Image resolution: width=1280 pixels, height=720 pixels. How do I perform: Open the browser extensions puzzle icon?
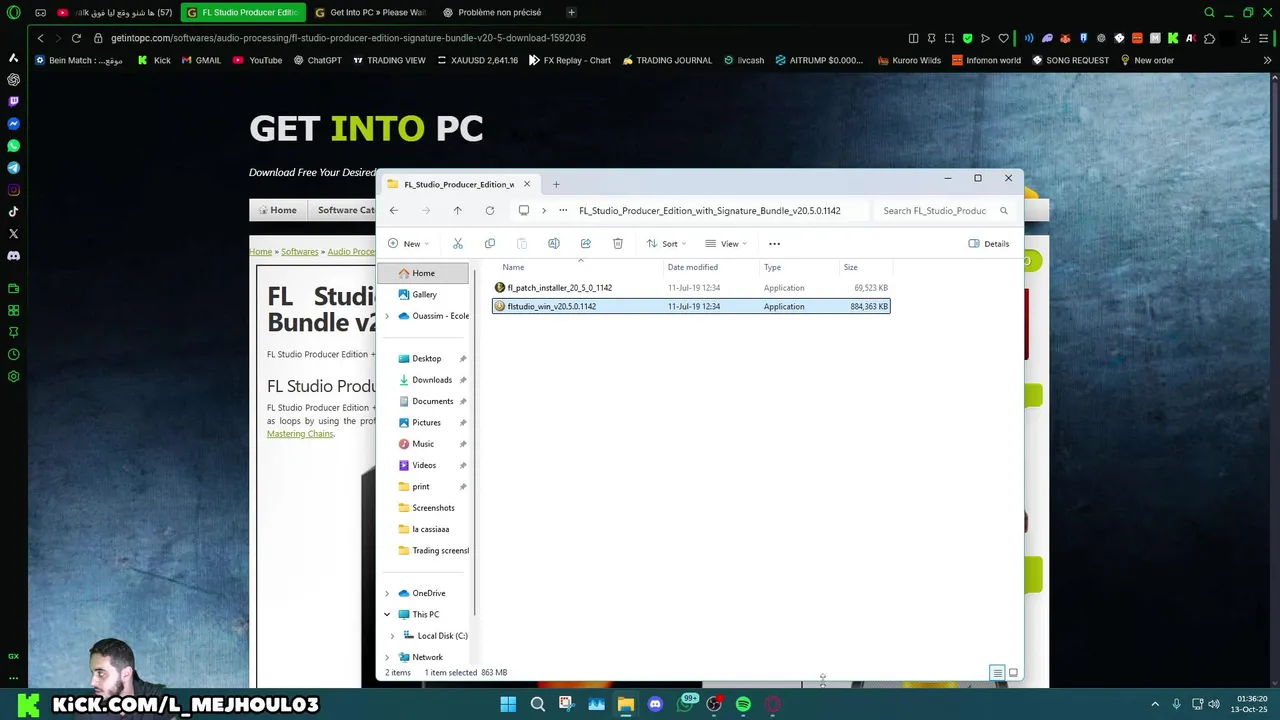tap(1210, 38)
